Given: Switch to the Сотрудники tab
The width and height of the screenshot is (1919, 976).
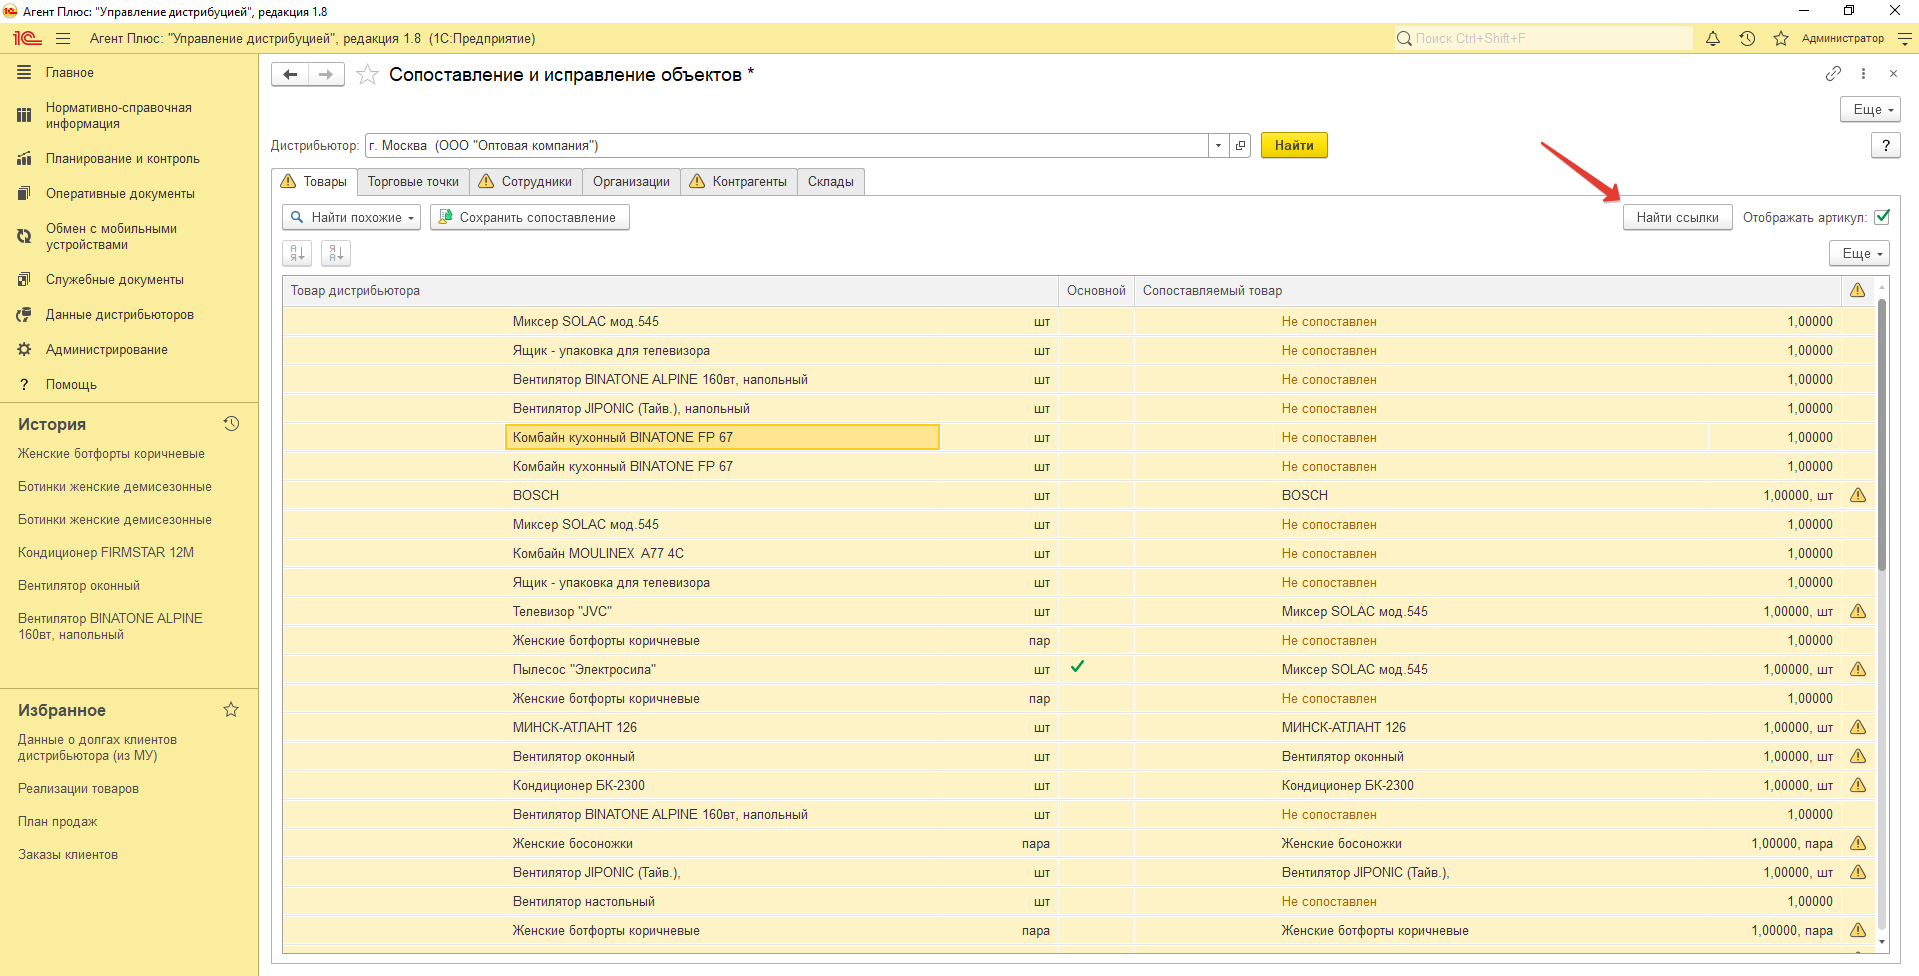Looking at the screenshot, I should [525, 181].
